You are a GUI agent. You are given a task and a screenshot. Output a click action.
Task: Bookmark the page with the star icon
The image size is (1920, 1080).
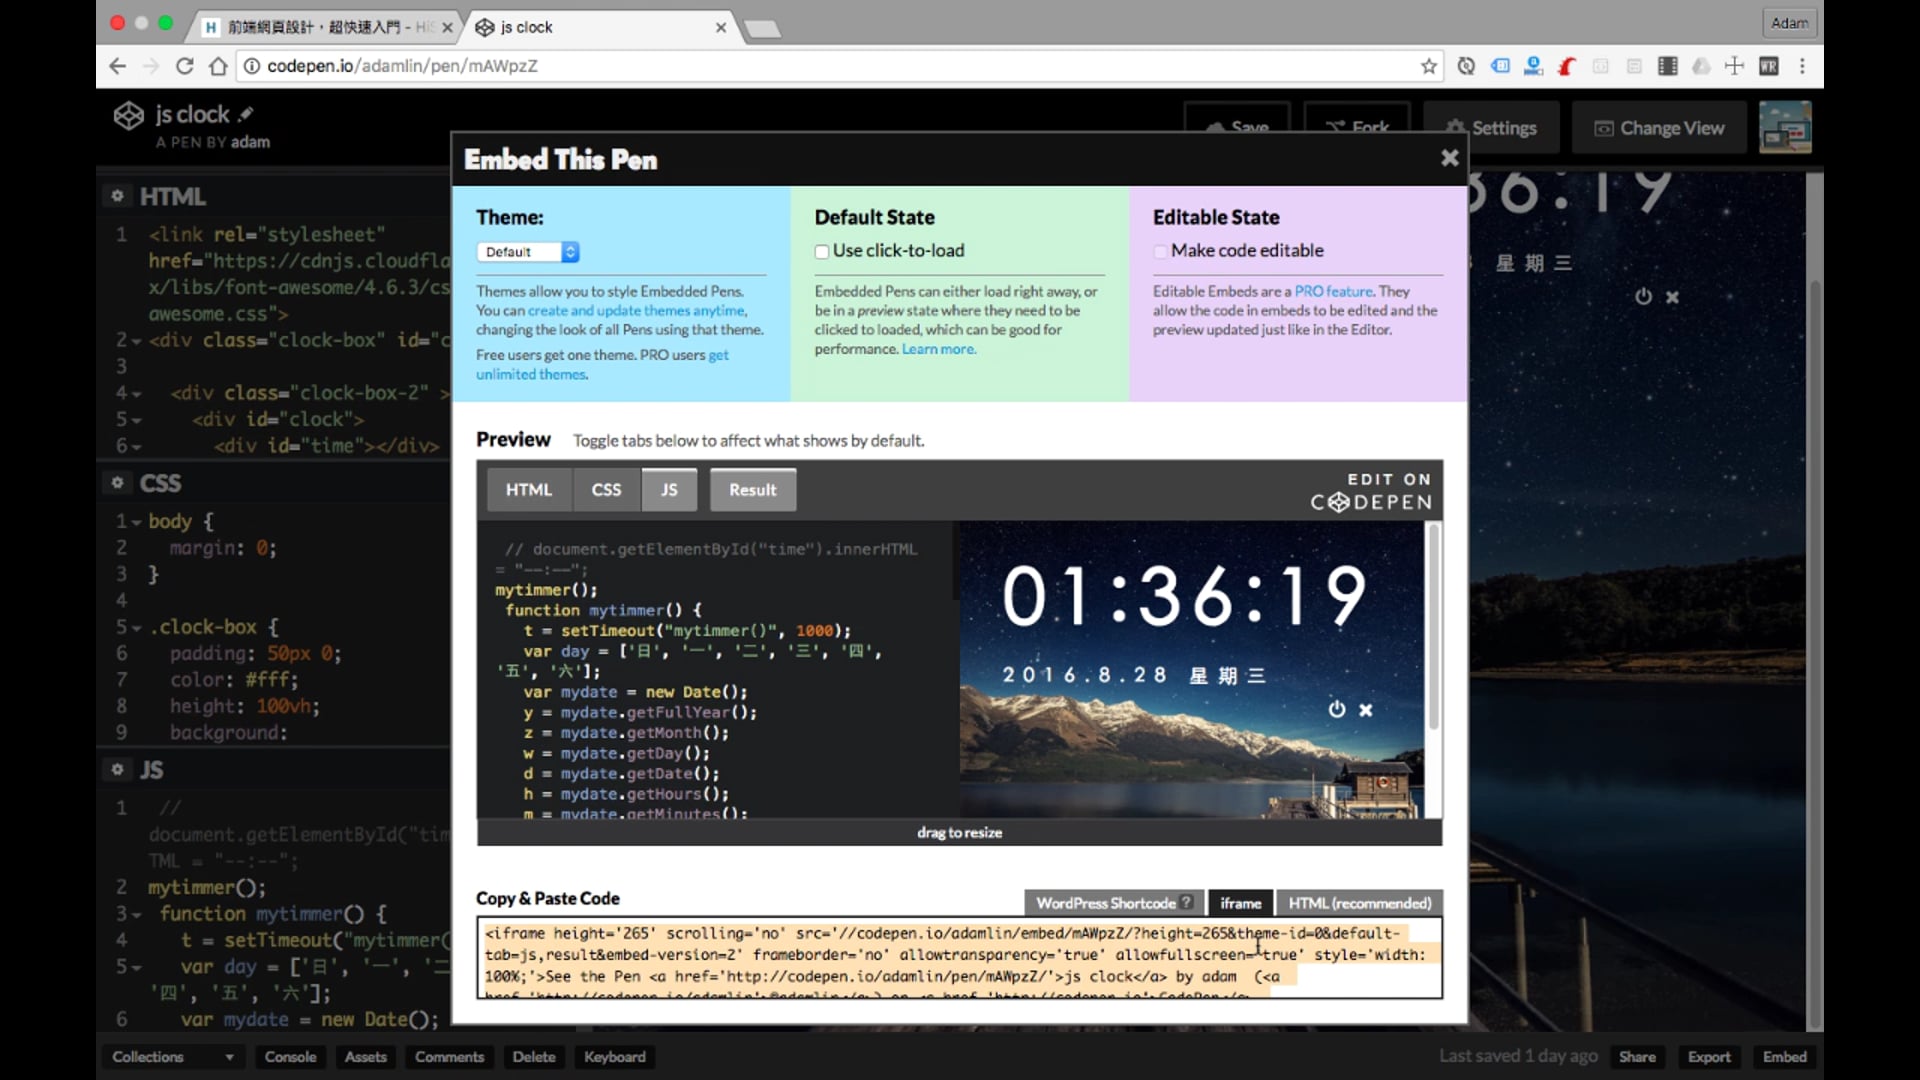(x=1429, y=66)
